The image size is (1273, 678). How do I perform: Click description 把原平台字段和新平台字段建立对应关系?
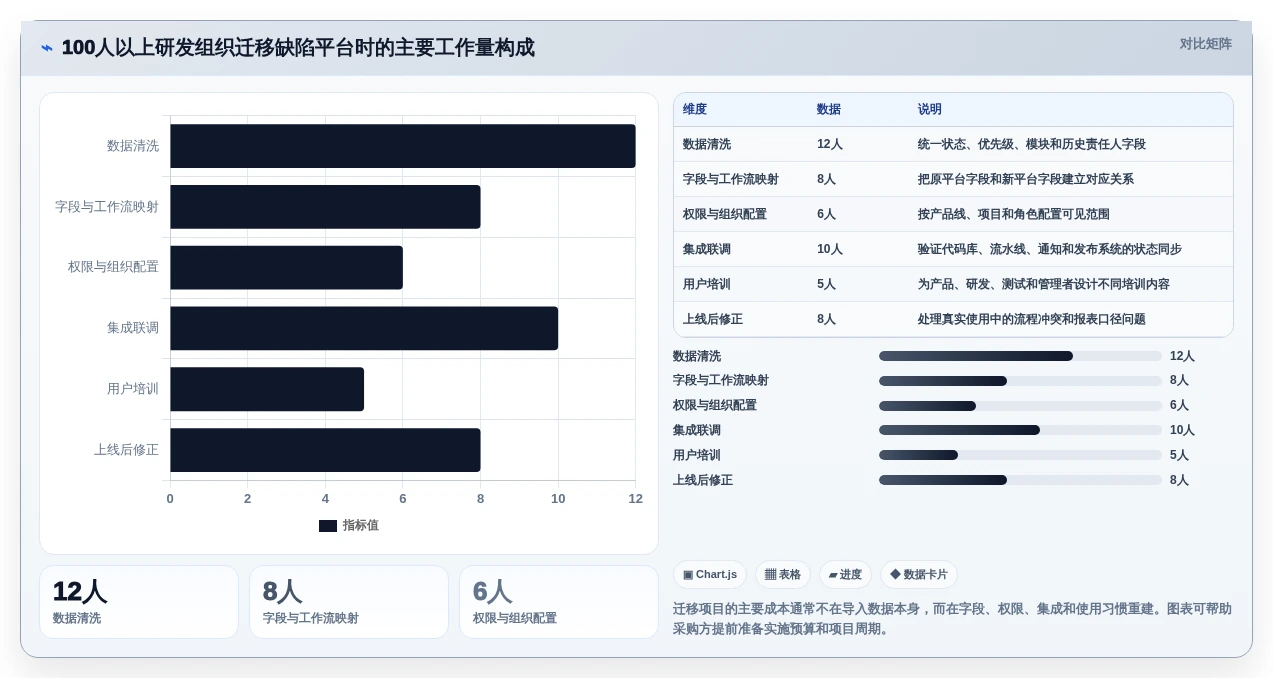click(x=1026, y=179)
